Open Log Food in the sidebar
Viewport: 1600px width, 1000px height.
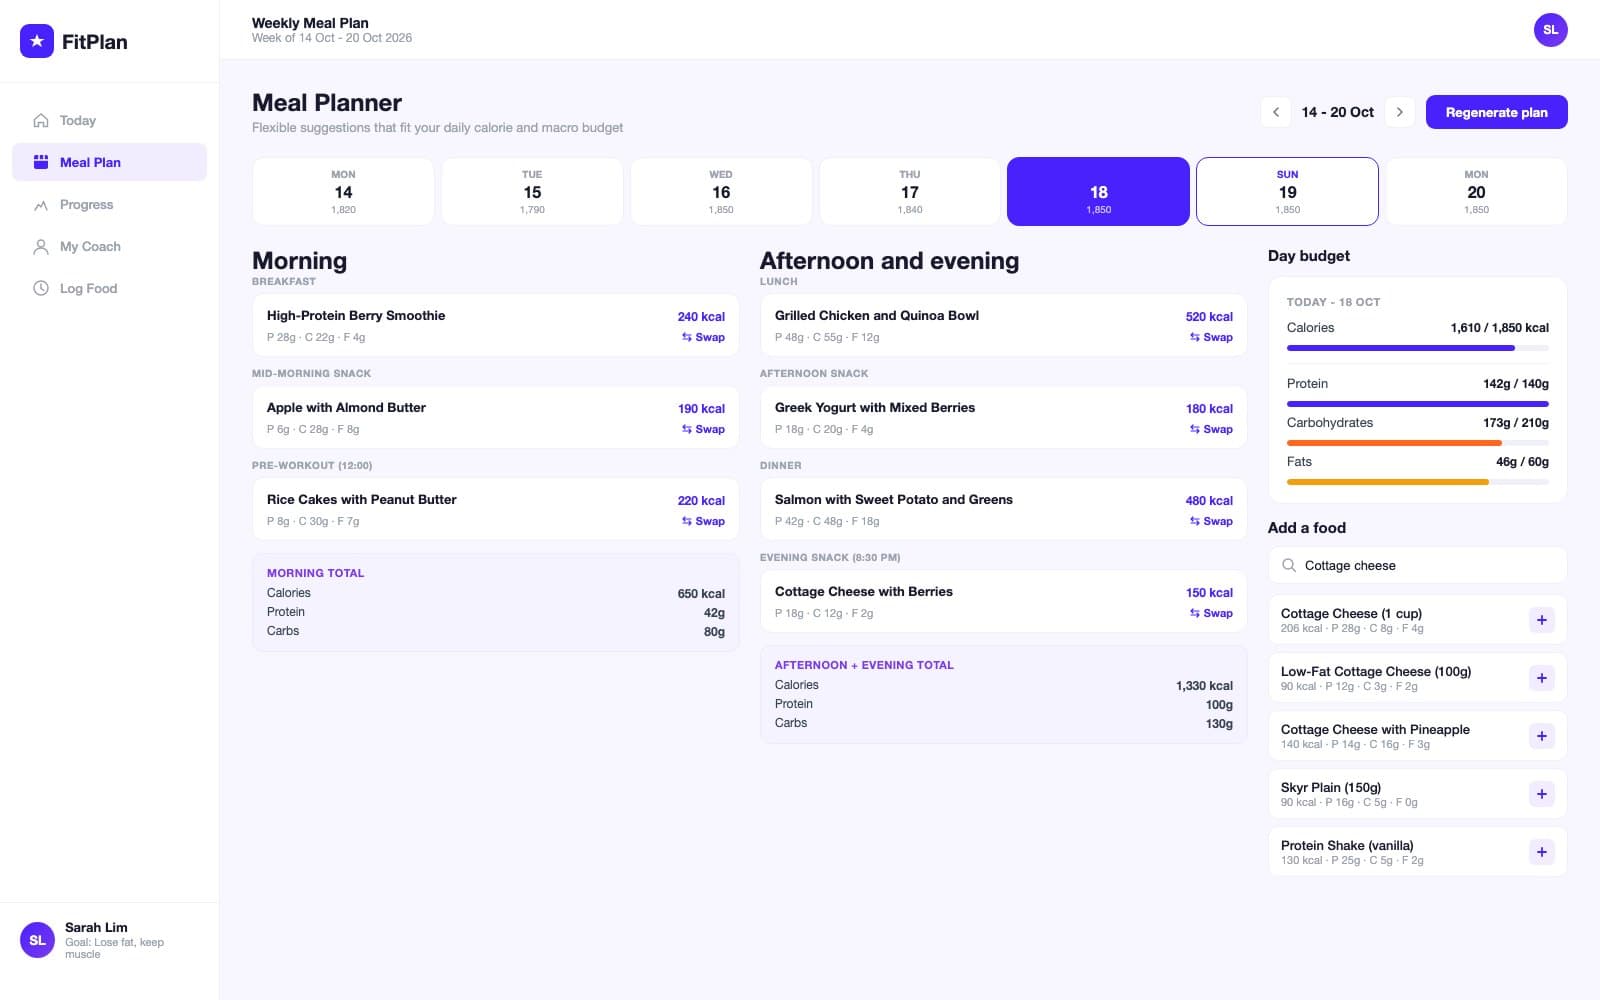[x=109, y=288]
